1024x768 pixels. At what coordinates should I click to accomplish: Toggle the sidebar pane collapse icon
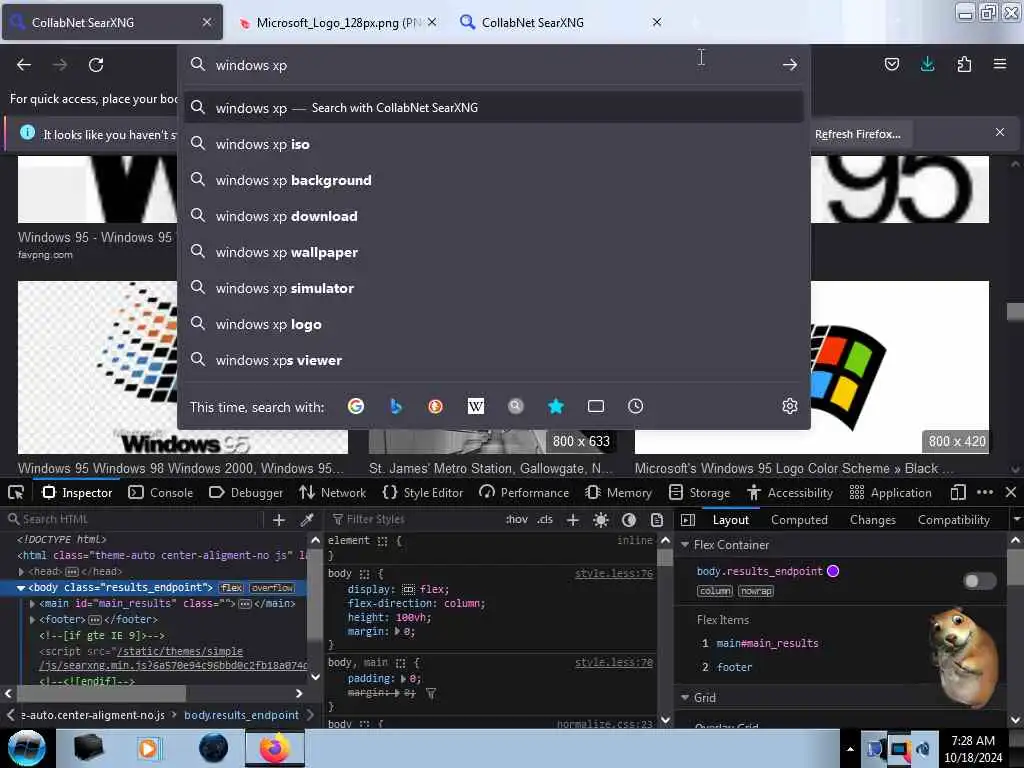tap(688, 520)
